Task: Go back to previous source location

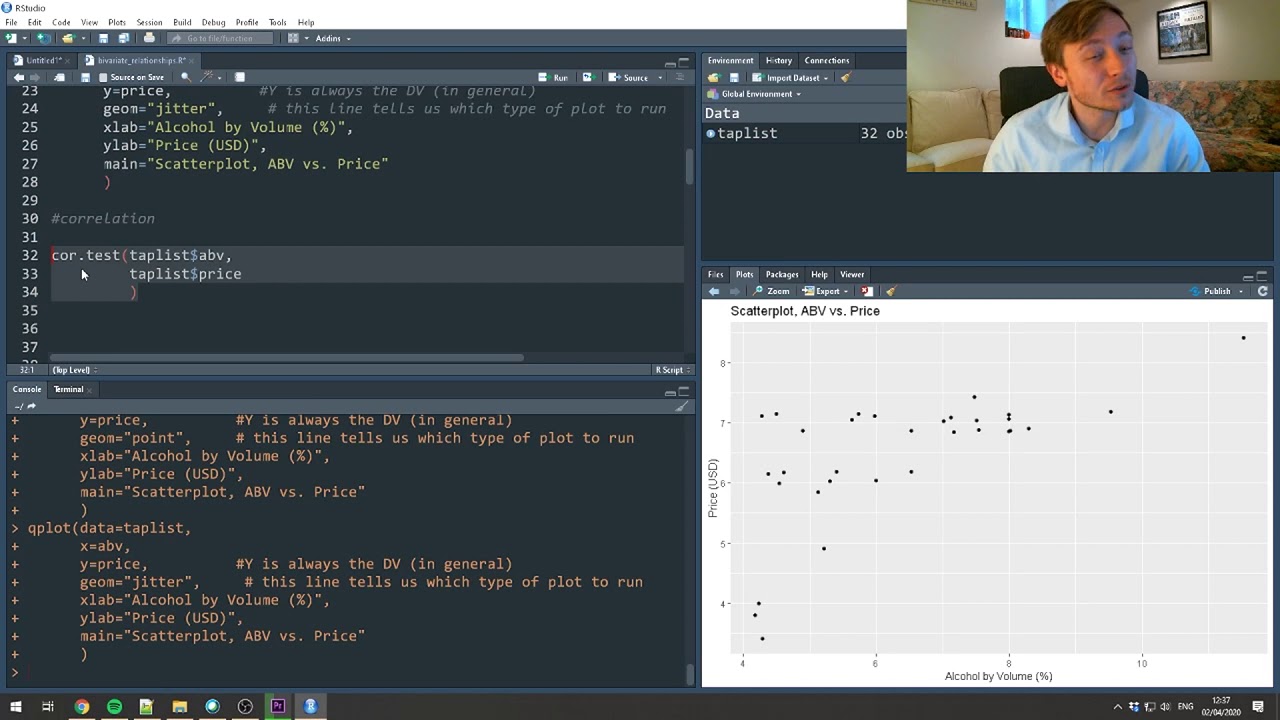Action: click(x=18, y=77)
